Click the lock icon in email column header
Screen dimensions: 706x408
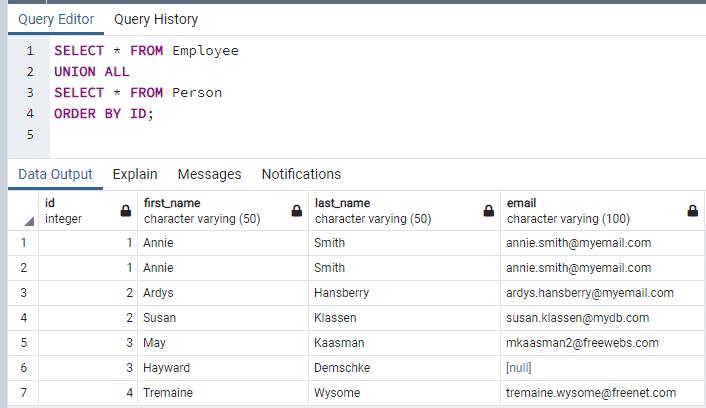[x=693, y=211]
